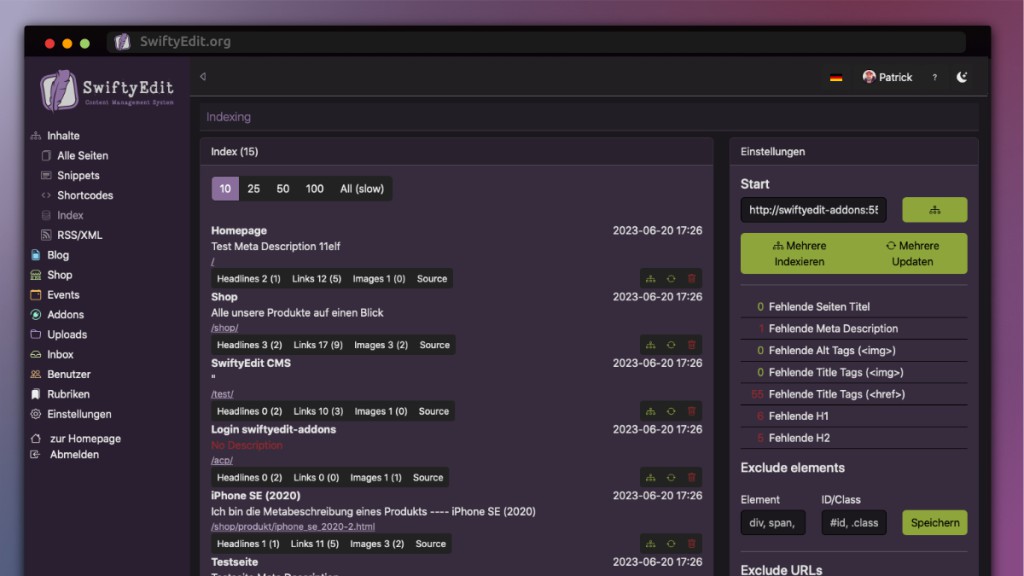Click the start URL input field
1024x576 pixels.
click(x=813, y=210)
